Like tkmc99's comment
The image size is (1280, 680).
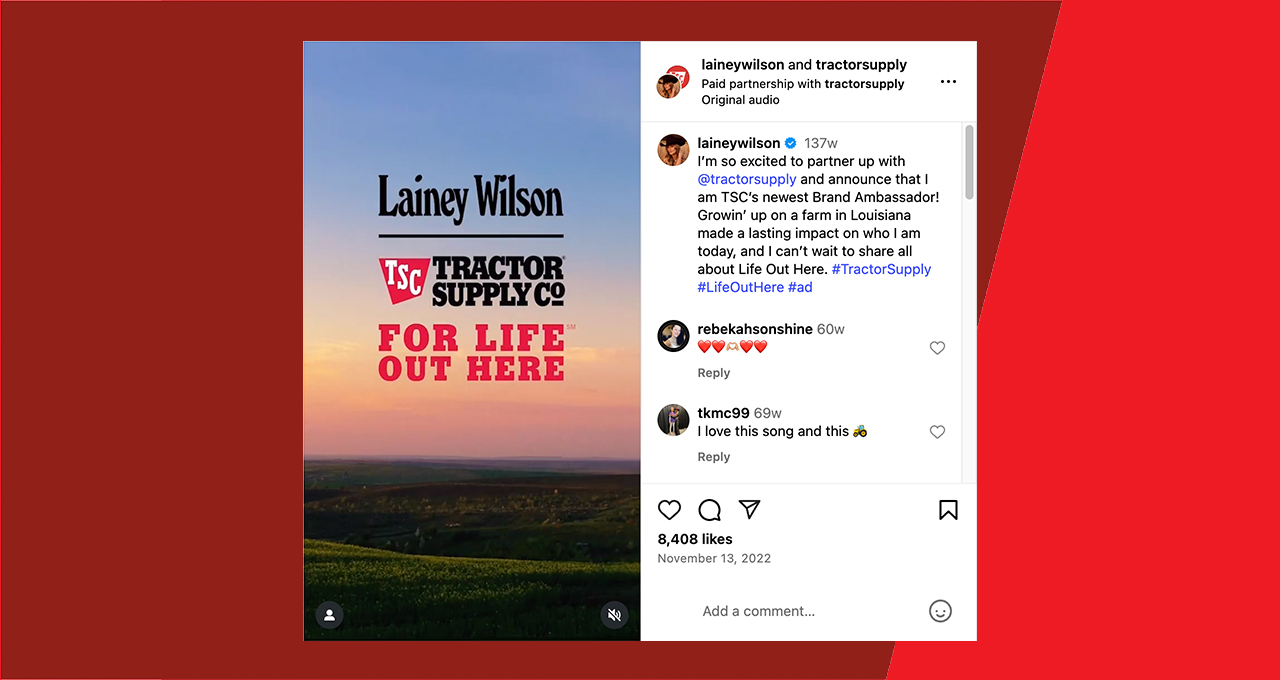tap(937, 432)
